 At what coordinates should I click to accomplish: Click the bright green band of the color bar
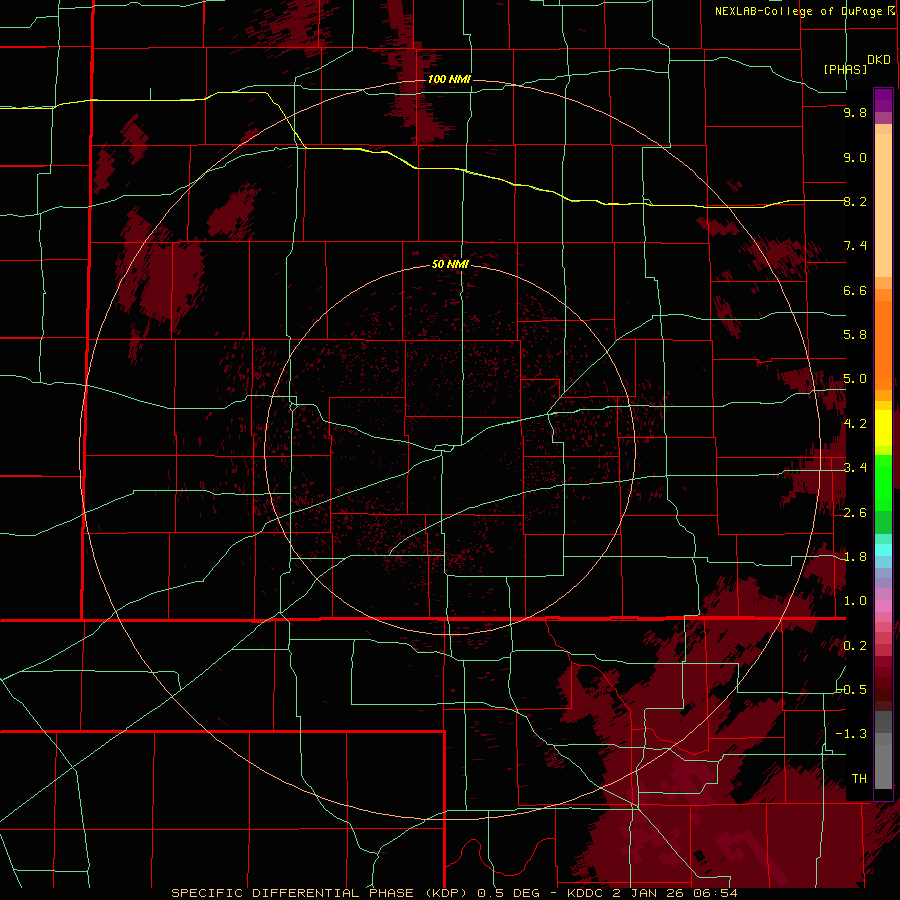[883, 483]
